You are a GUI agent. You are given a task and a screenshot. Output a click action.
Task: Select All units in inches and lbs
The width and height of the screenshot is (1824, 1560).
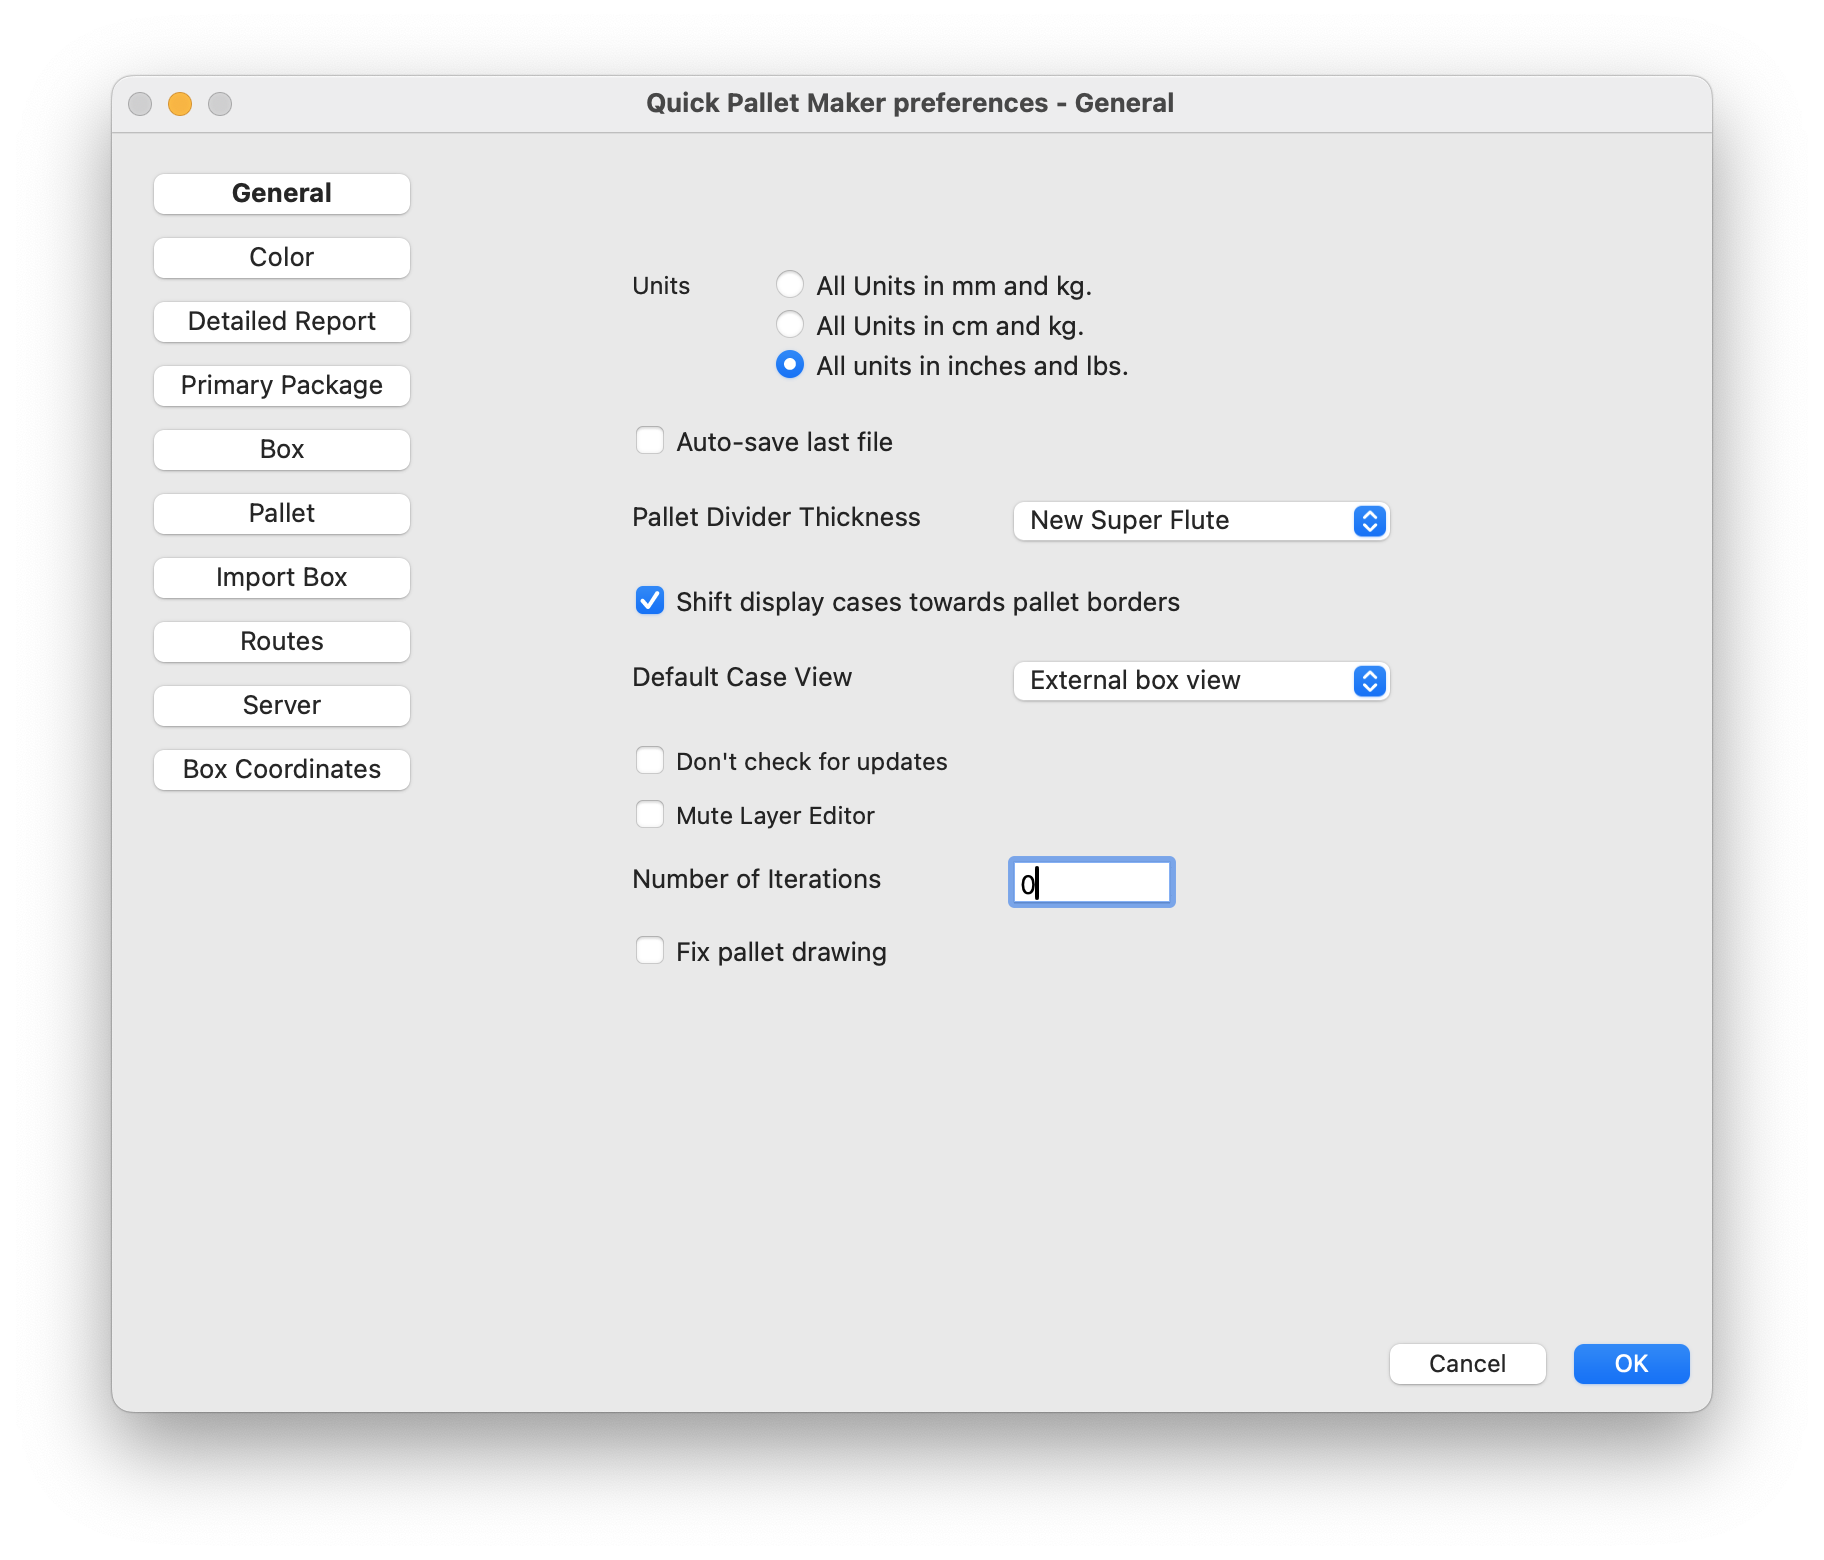coord(790,365)
